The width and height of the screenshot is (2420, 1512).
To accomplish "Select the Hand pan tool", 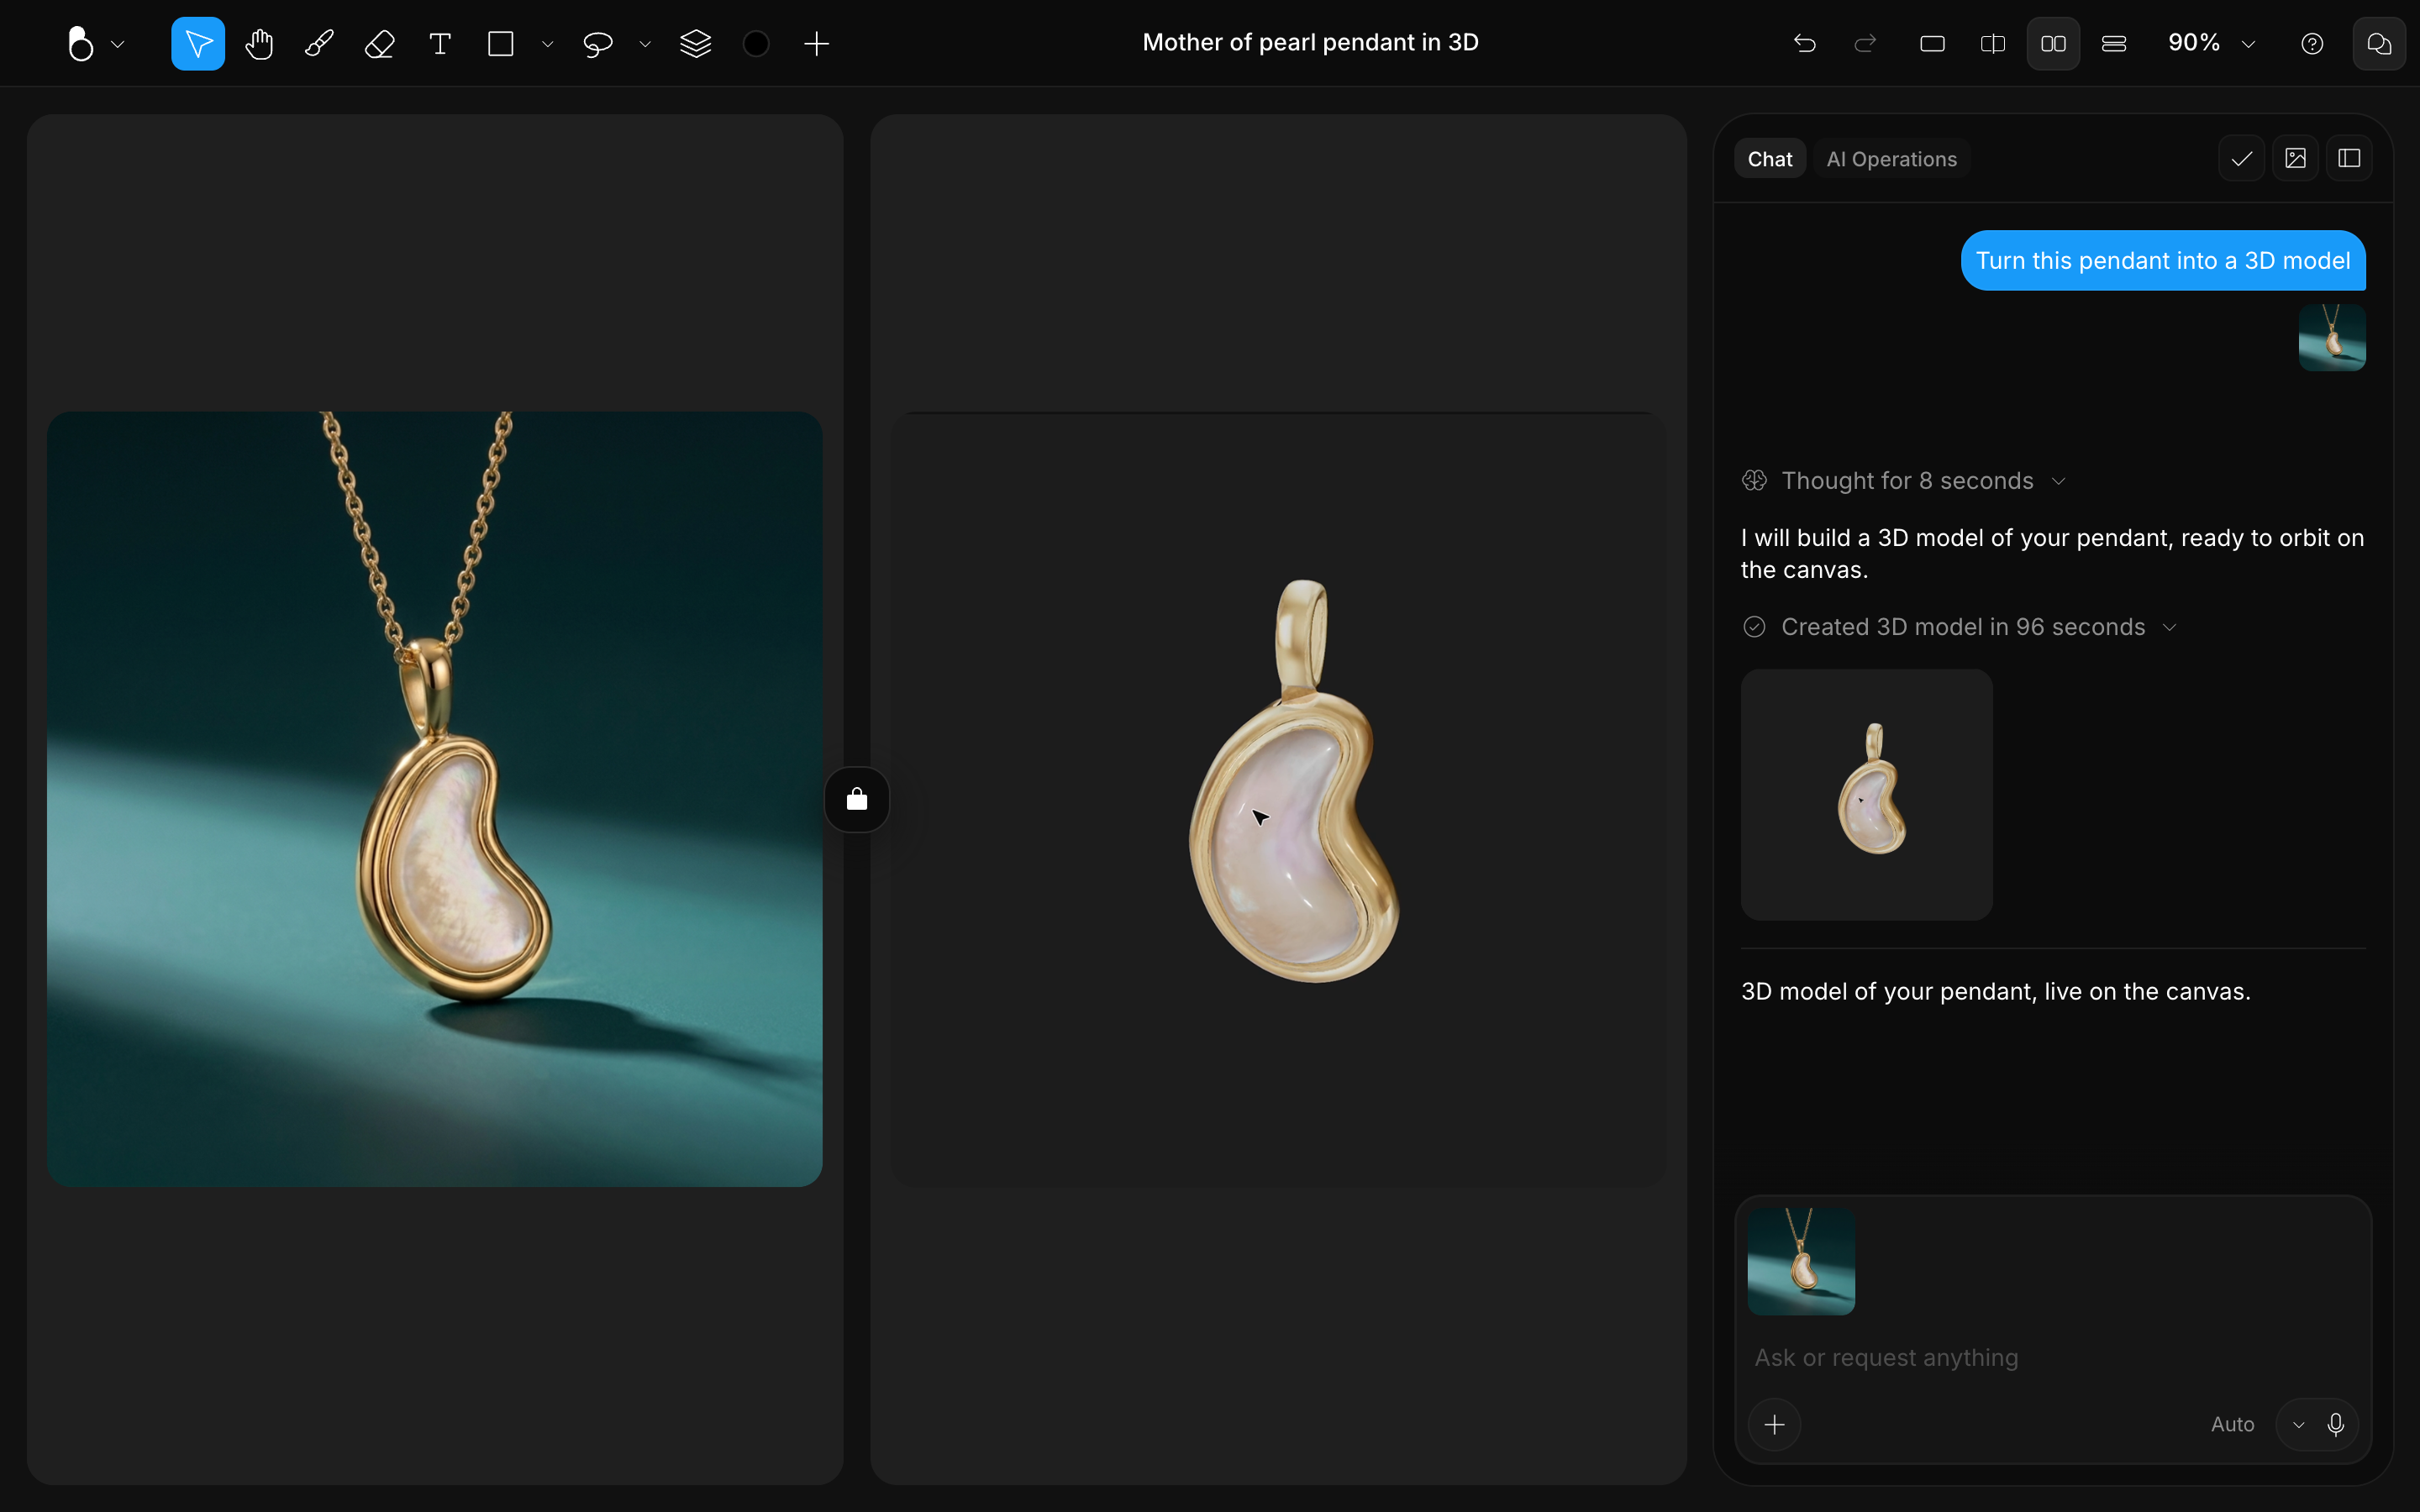I will 259,43.
